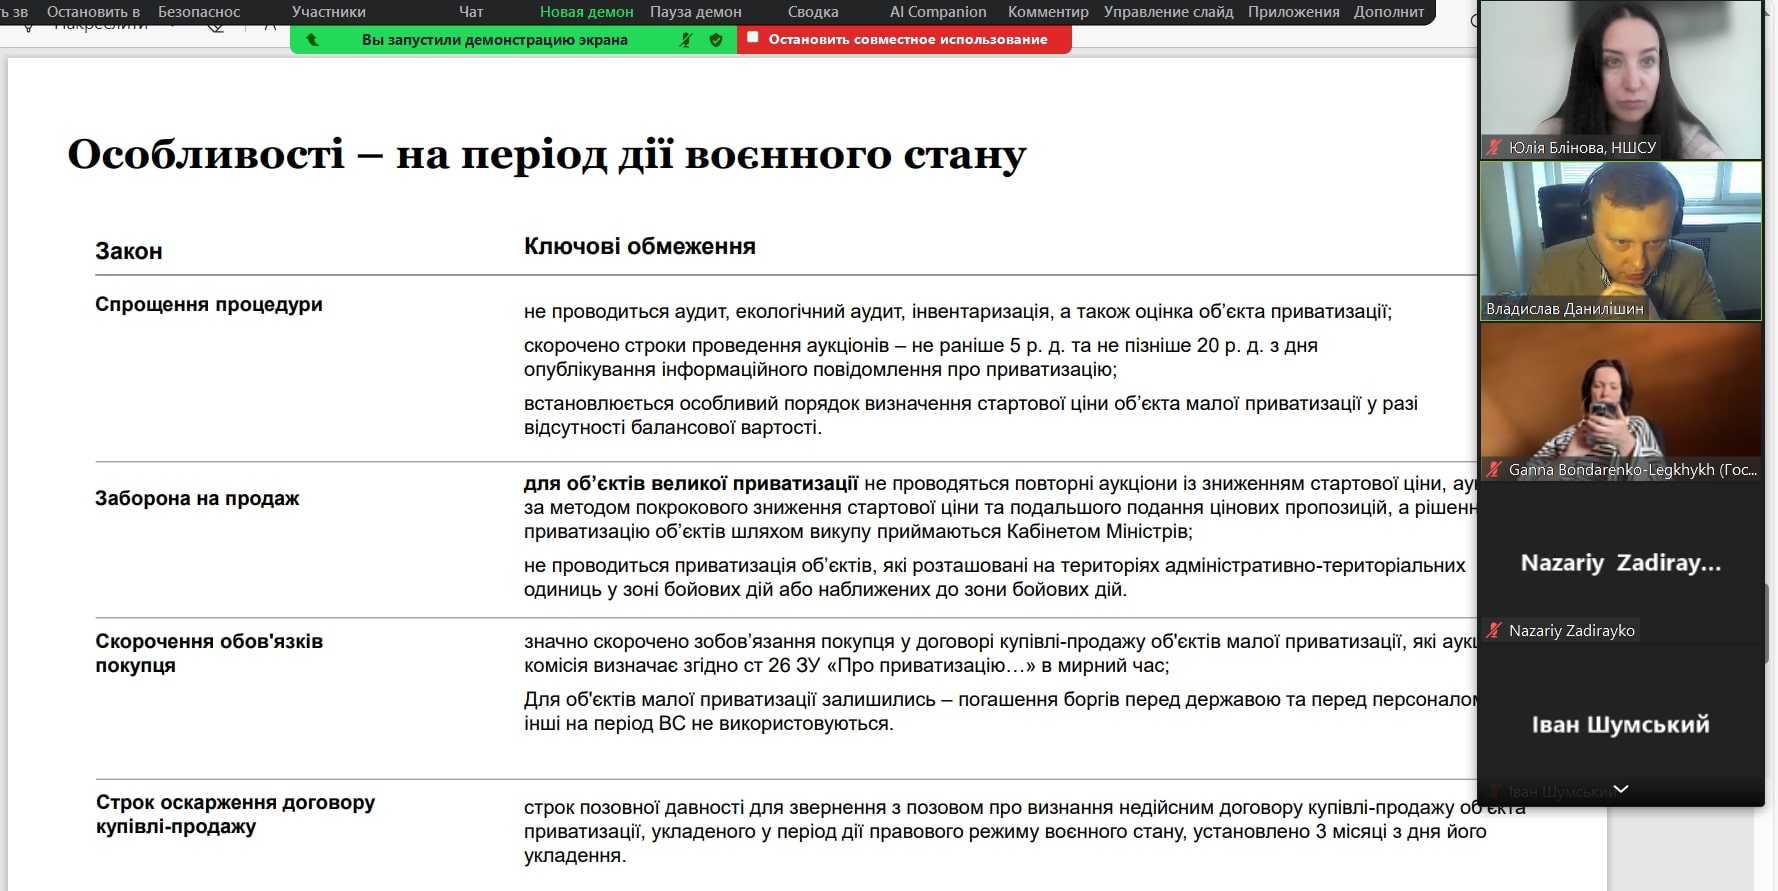Start a Новая демон new share
The image size is (1778, 891).
[586, 12]
